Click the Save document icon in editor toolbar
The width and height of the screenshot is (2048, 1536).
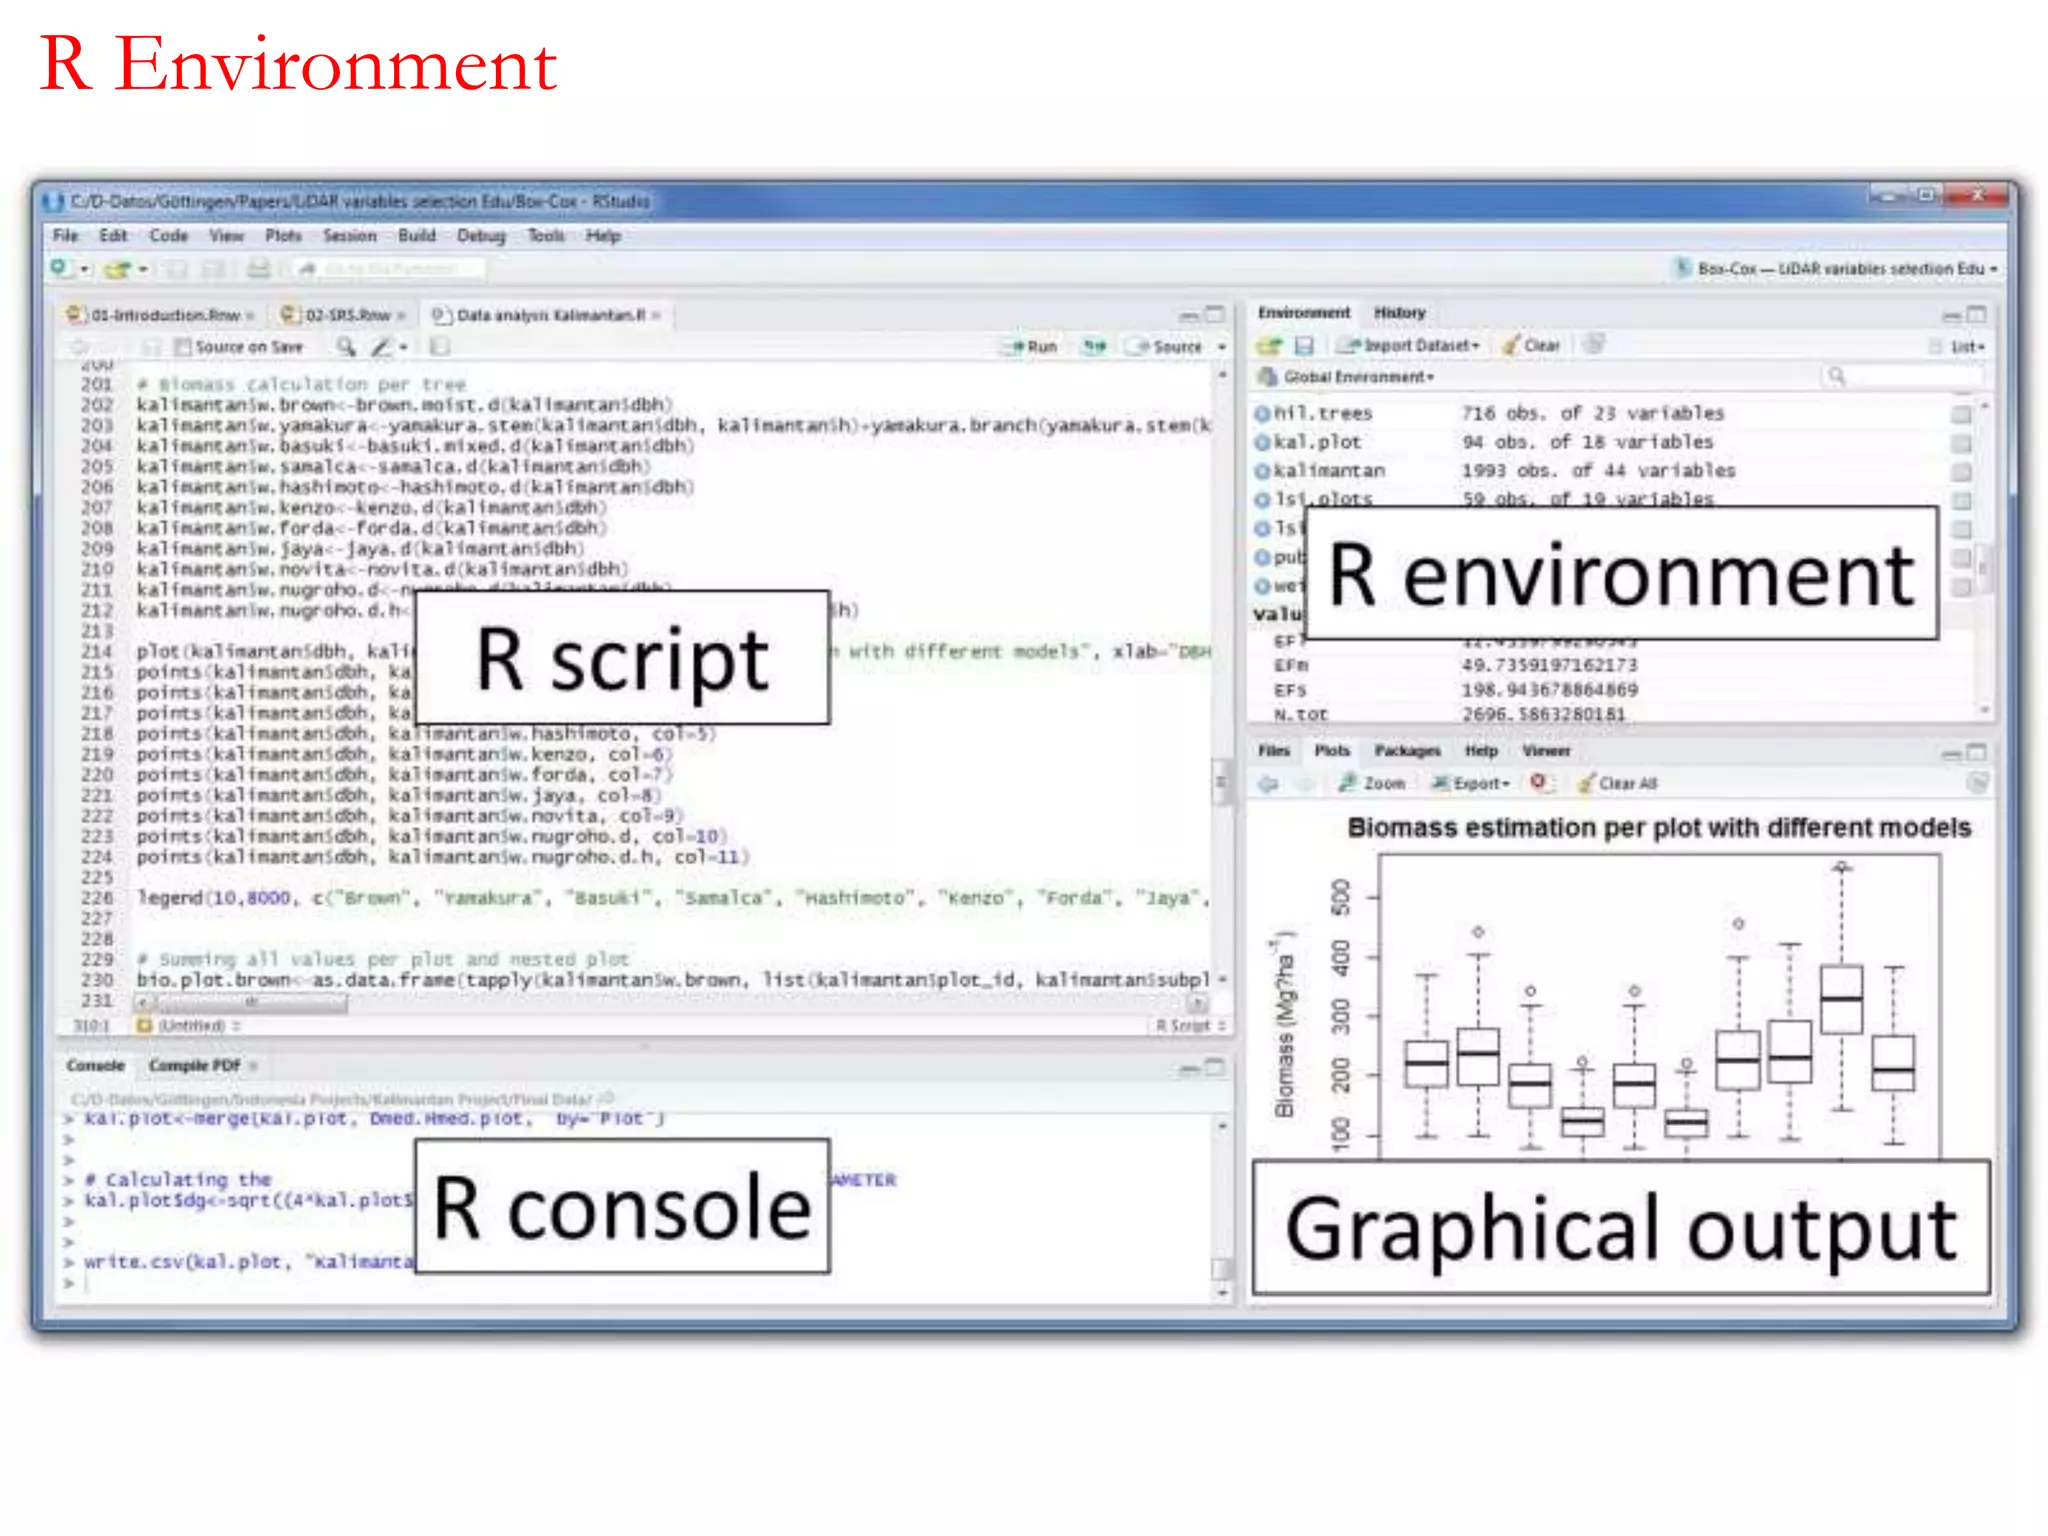pyautogui.click(x=150, y=347)
